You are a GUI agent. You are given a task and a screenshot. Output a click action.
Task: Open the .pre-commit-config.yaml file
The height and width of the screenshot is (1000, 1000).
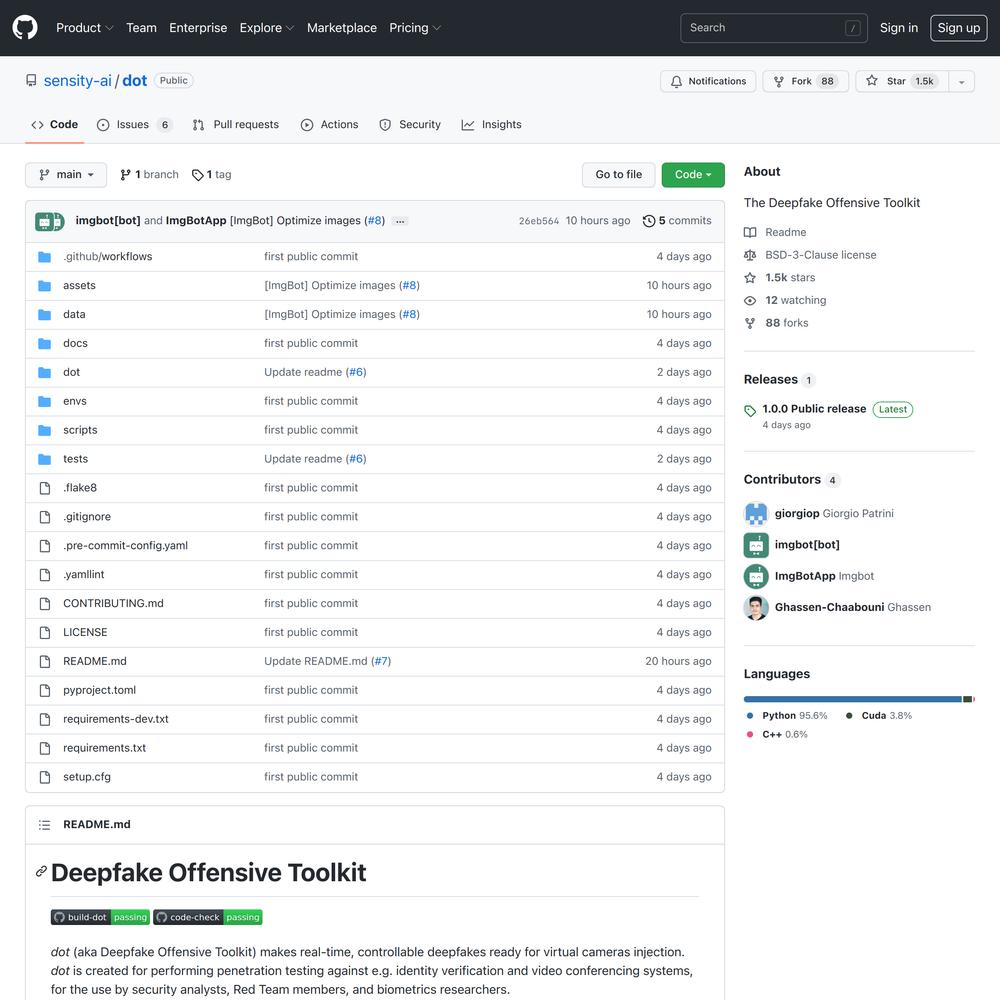126,545
